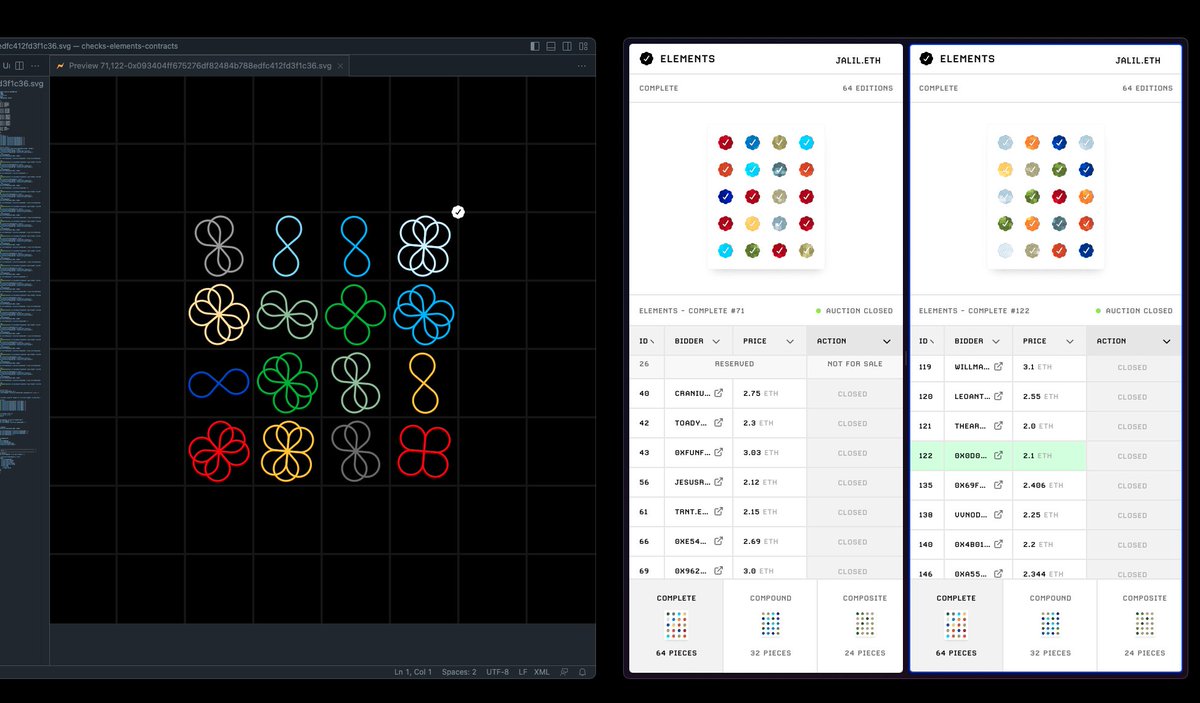Viewport: 1200px width, 703px height.
Task: Click Not For Sale cell in row 26
Action: point(853,364)
